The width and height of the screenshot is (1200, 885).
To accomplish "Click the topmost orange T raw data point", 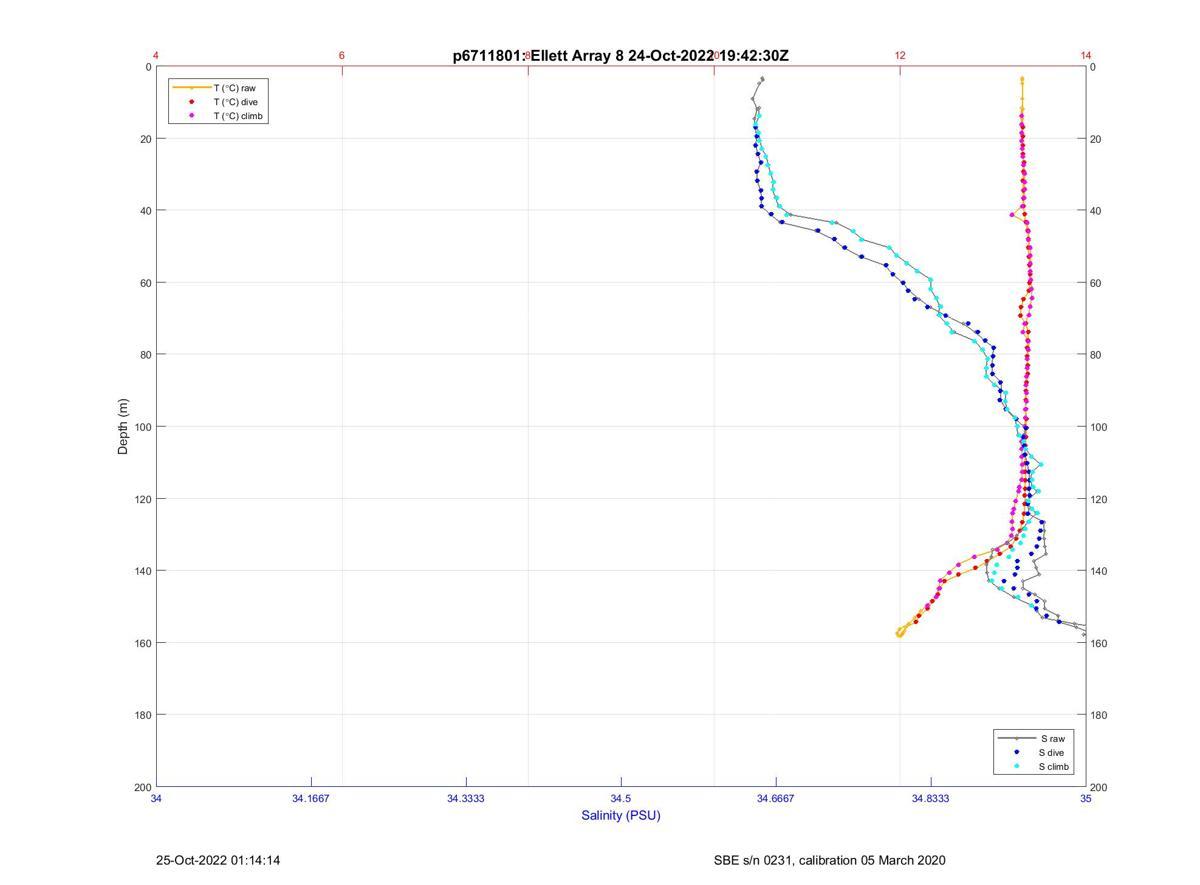I will [1021, 78].
